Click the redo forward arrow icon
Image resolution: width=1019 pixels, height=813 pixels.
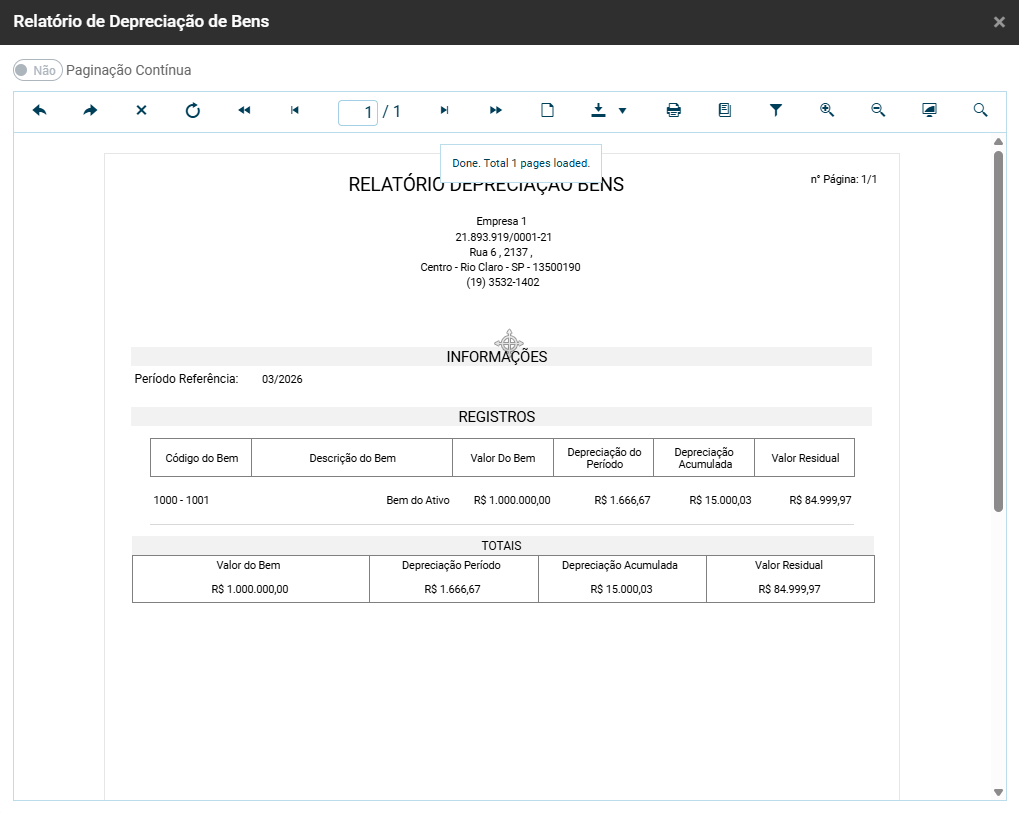[90, 111]
